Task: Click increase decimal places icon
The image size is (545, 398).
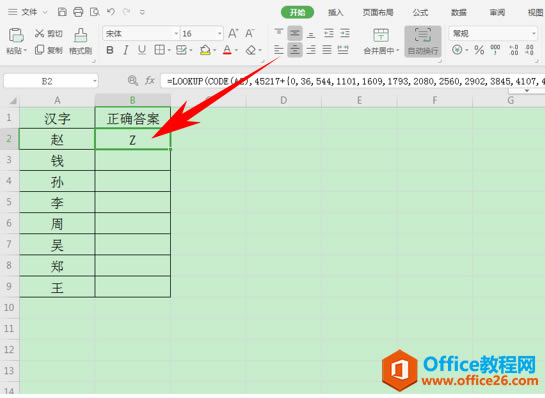Action: coord(513,50)
